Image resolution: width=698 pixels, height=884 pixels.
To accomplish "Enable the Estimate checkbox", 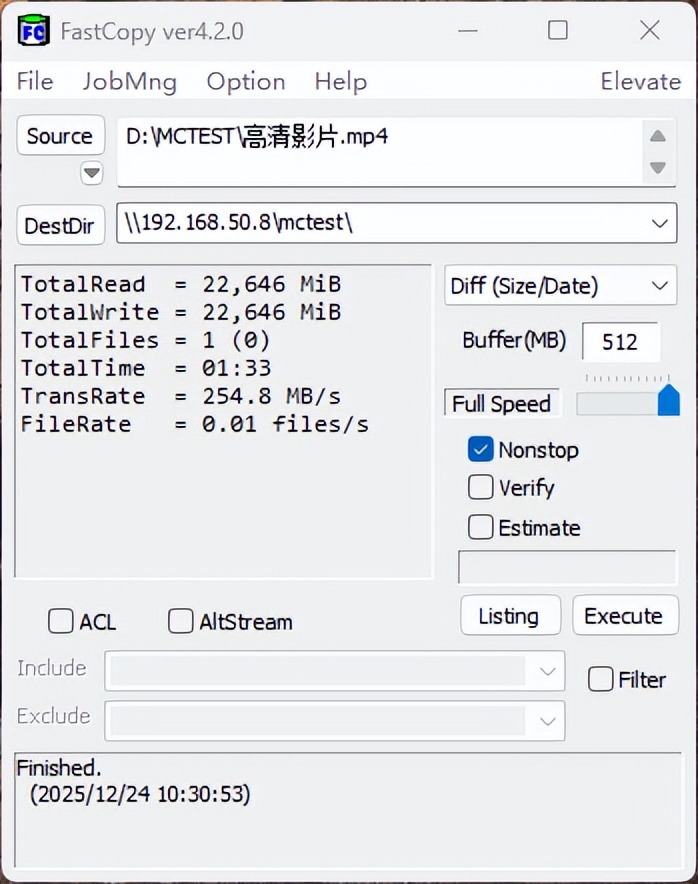I will (x=481, y=527).
